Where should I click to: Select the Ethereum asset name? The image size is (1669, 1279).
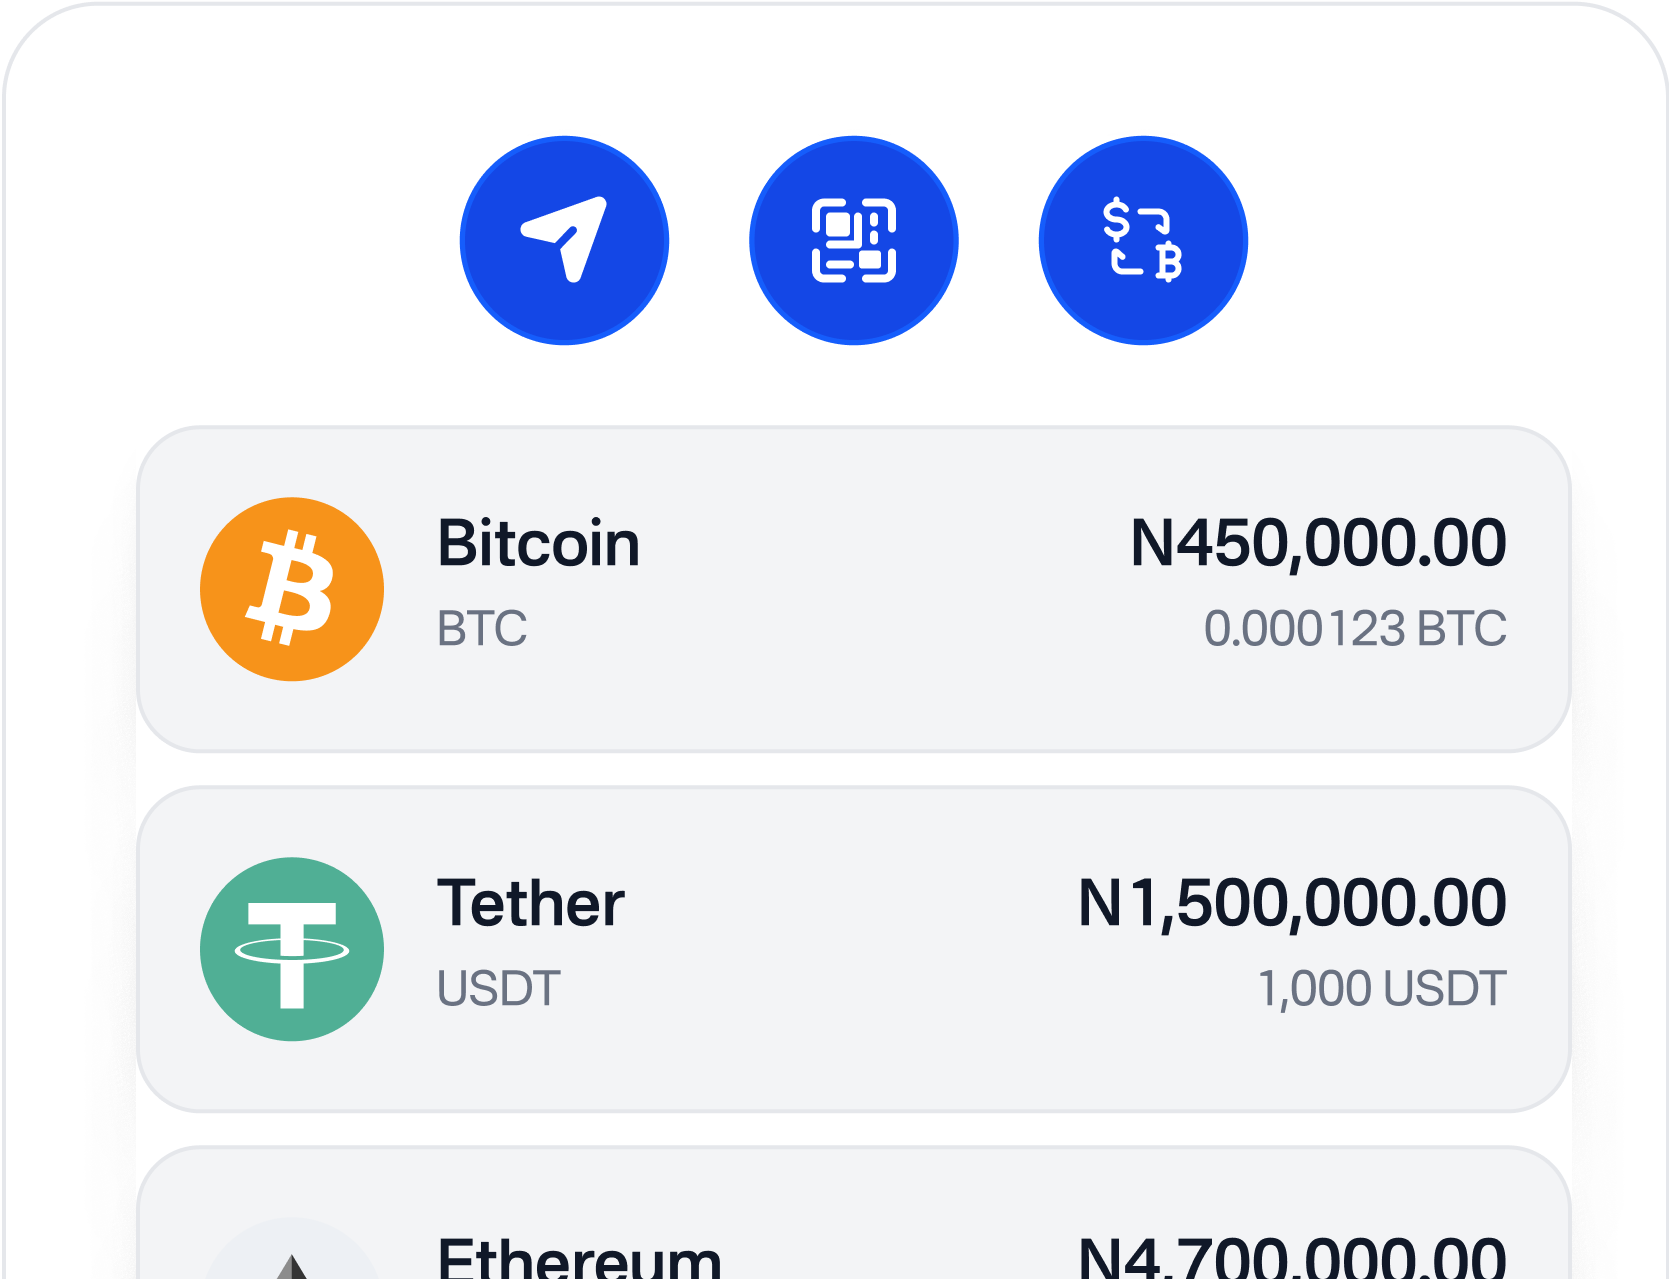[579, 1258]
